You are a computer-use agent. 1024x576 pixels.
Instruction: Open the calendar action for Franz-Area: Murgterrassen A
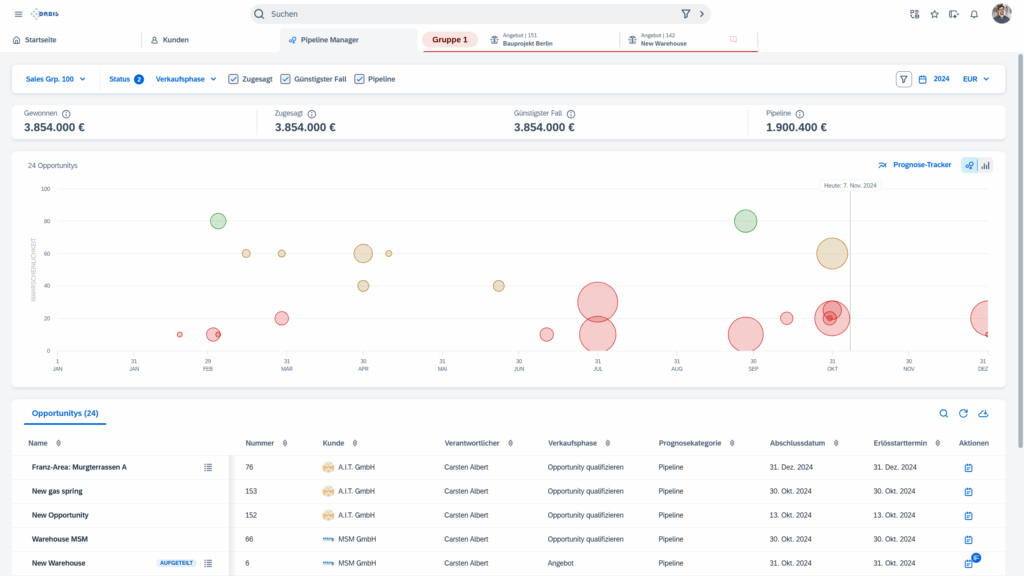tap(966, 466)
